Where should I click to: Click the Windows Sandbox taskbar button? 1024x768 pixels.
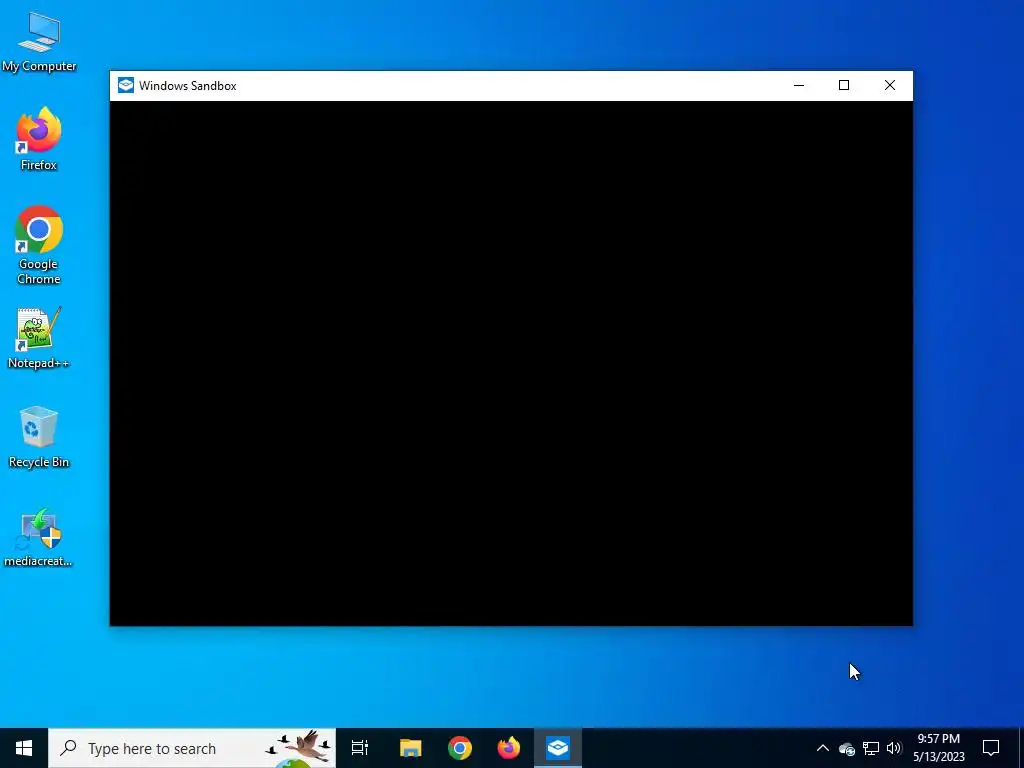[558, 748]
